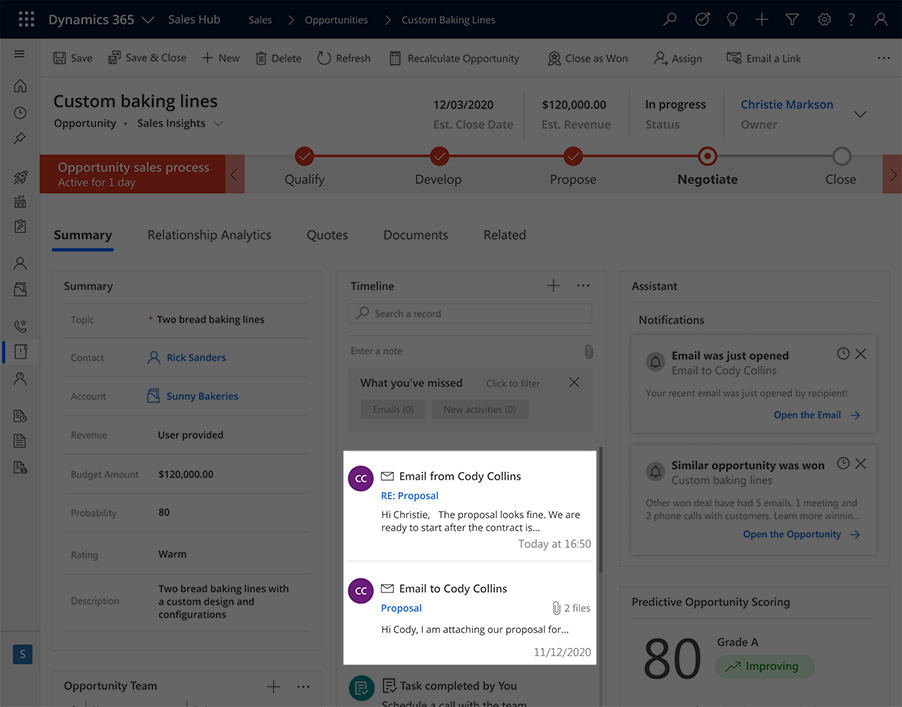The width and height of the screenshot is (902, 707).
Task: Select the Summary tab
Action: pos(83,235)
